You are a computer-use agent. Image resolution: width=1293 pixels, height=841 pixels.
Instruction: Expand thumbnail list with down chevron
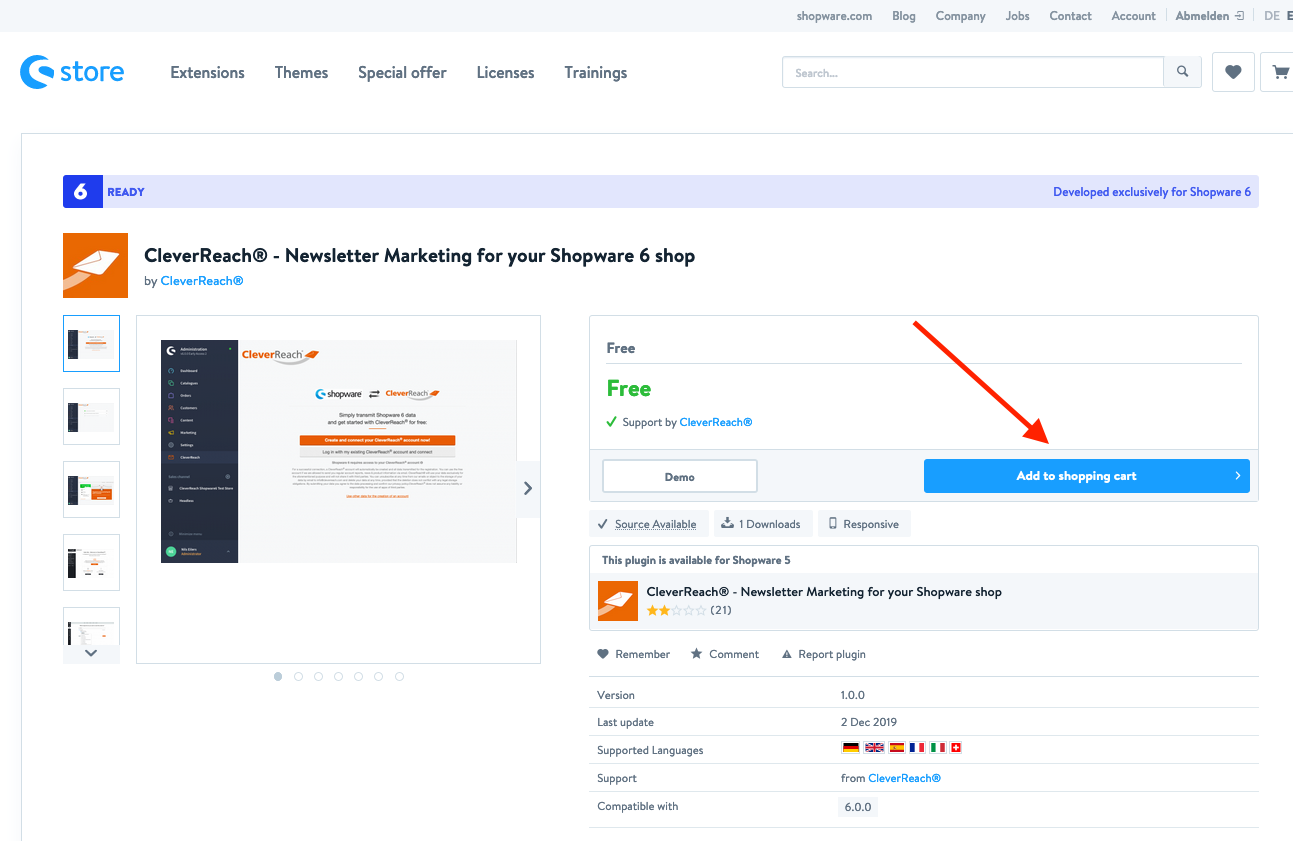coord(91,653)
